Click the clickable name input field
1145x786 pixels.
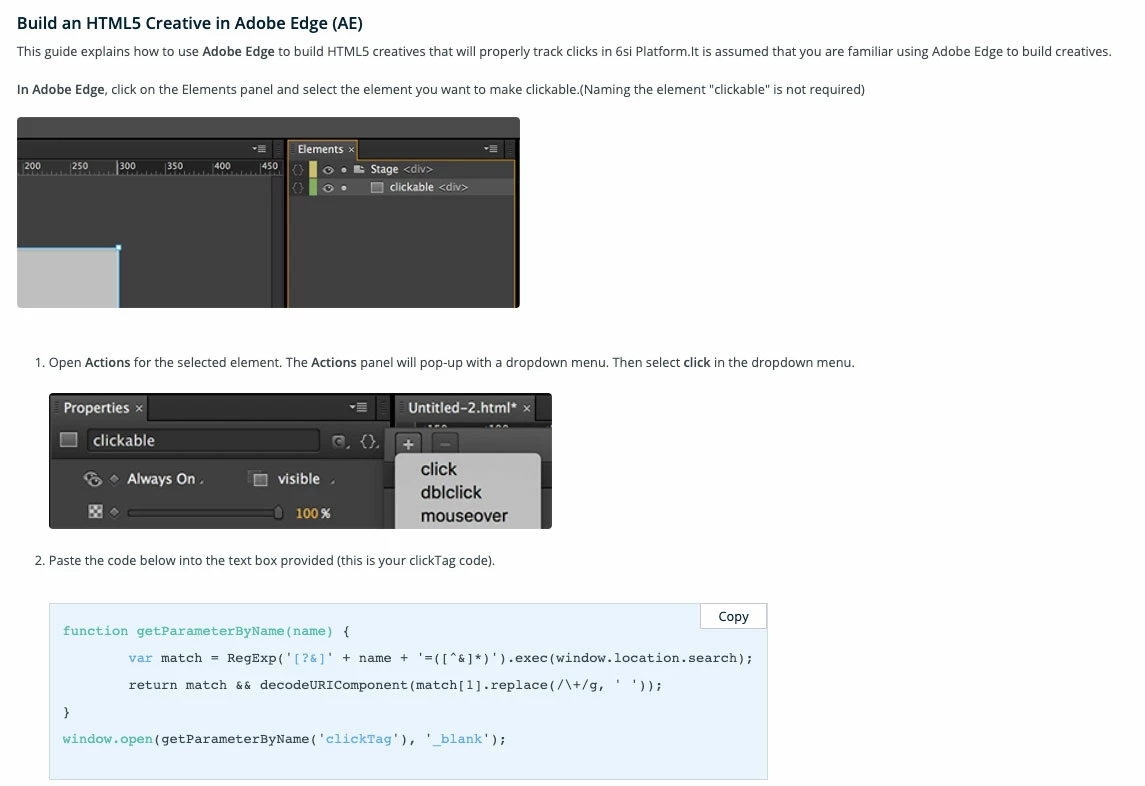coord(203,440)
